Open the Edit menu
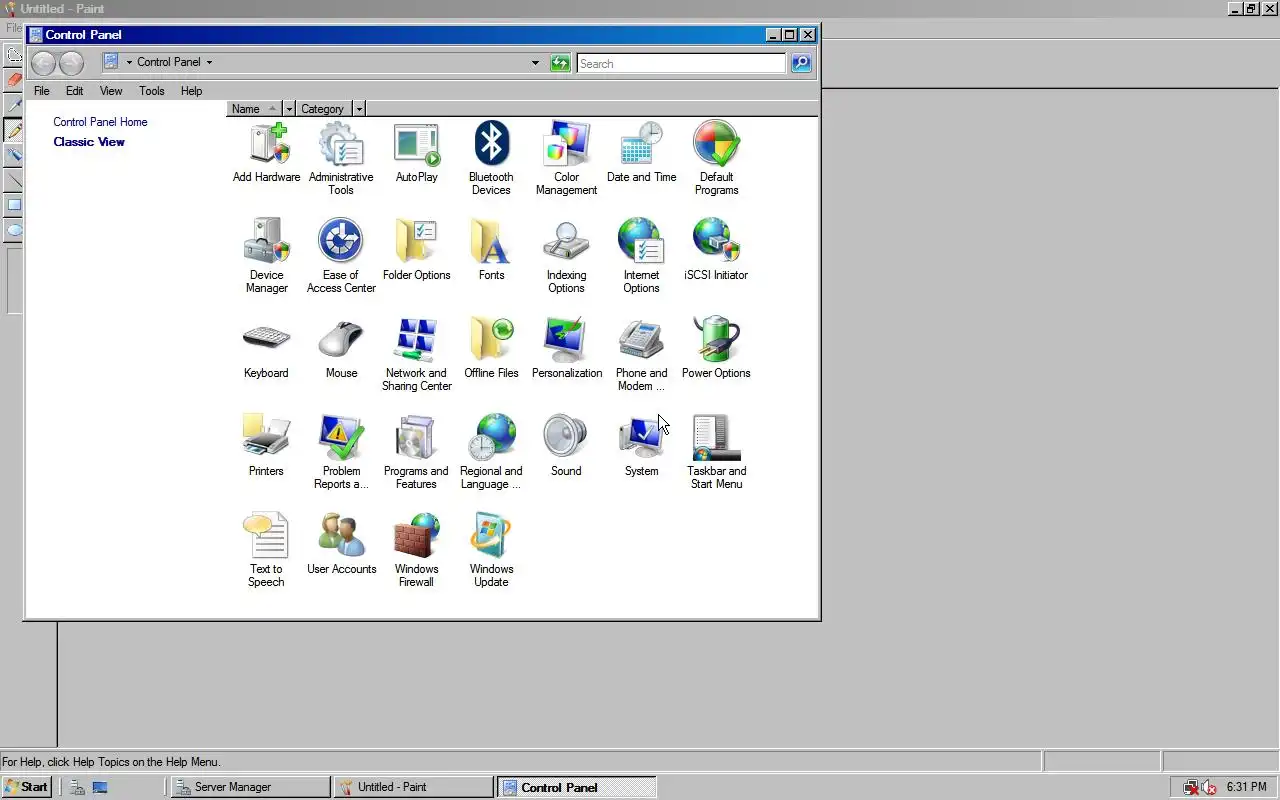 (x=75, y=91)
